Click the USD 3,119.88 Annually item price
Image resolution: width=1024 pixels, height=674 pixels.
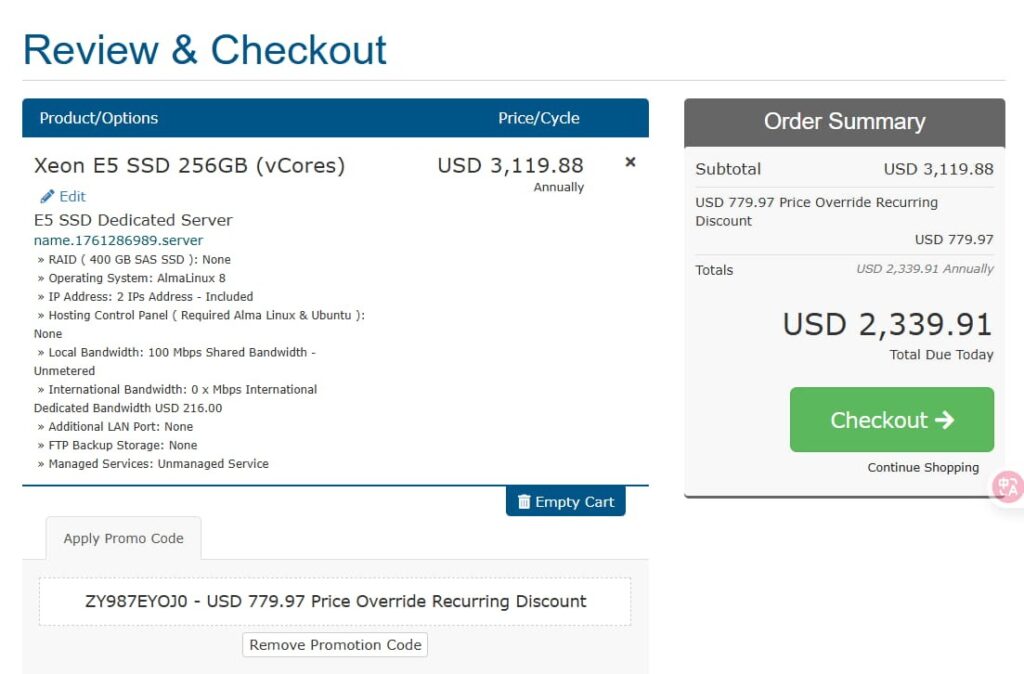tap(510, 166)
